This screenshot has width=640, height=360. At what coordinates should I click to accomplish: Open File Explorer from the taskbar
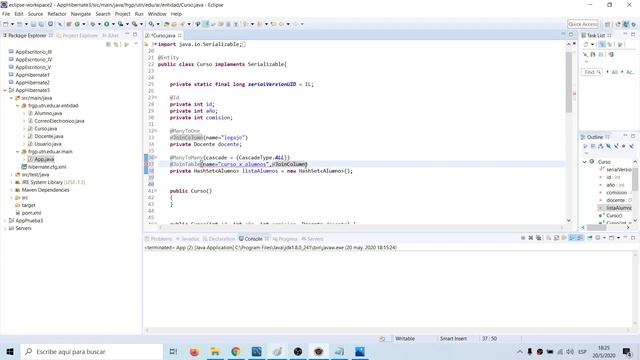pos(215,351)
